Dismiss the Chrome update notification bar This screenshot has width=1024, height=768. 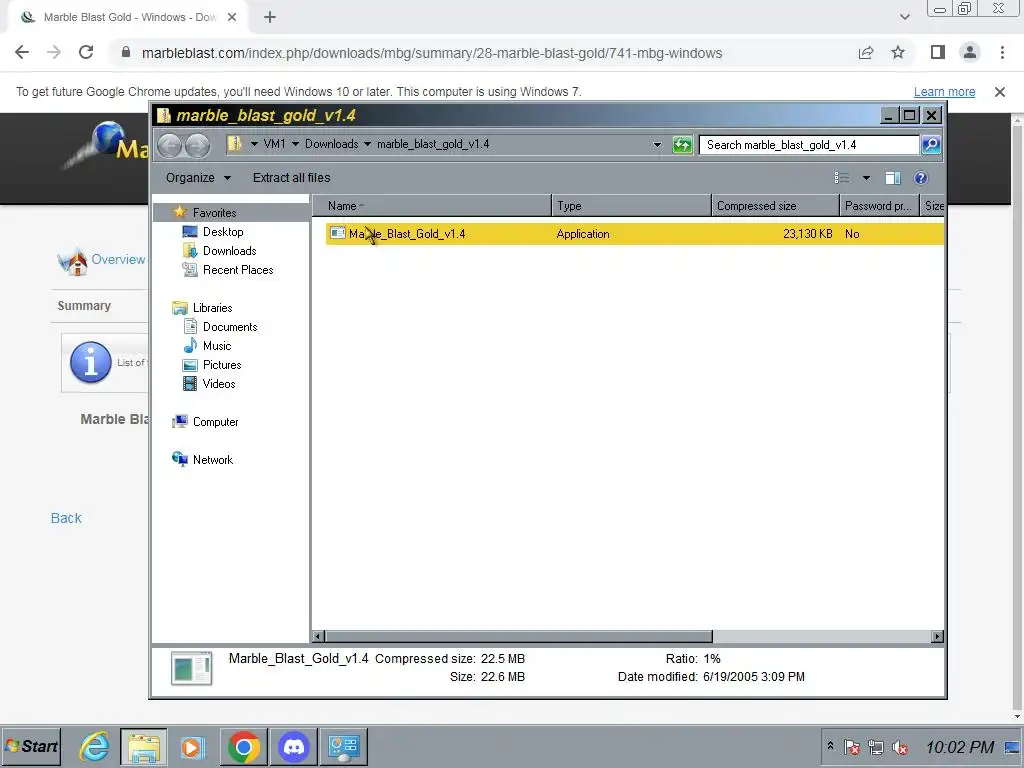(x=999, y=92)
